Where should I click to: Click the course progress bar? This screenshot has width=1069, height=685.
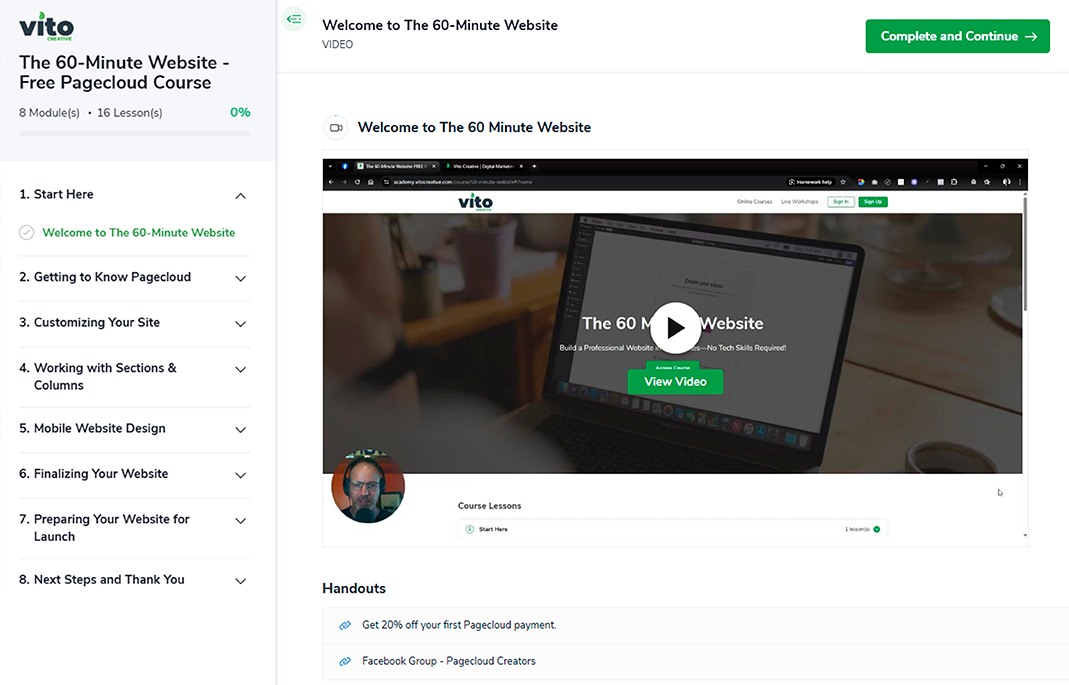click(135, 133)
